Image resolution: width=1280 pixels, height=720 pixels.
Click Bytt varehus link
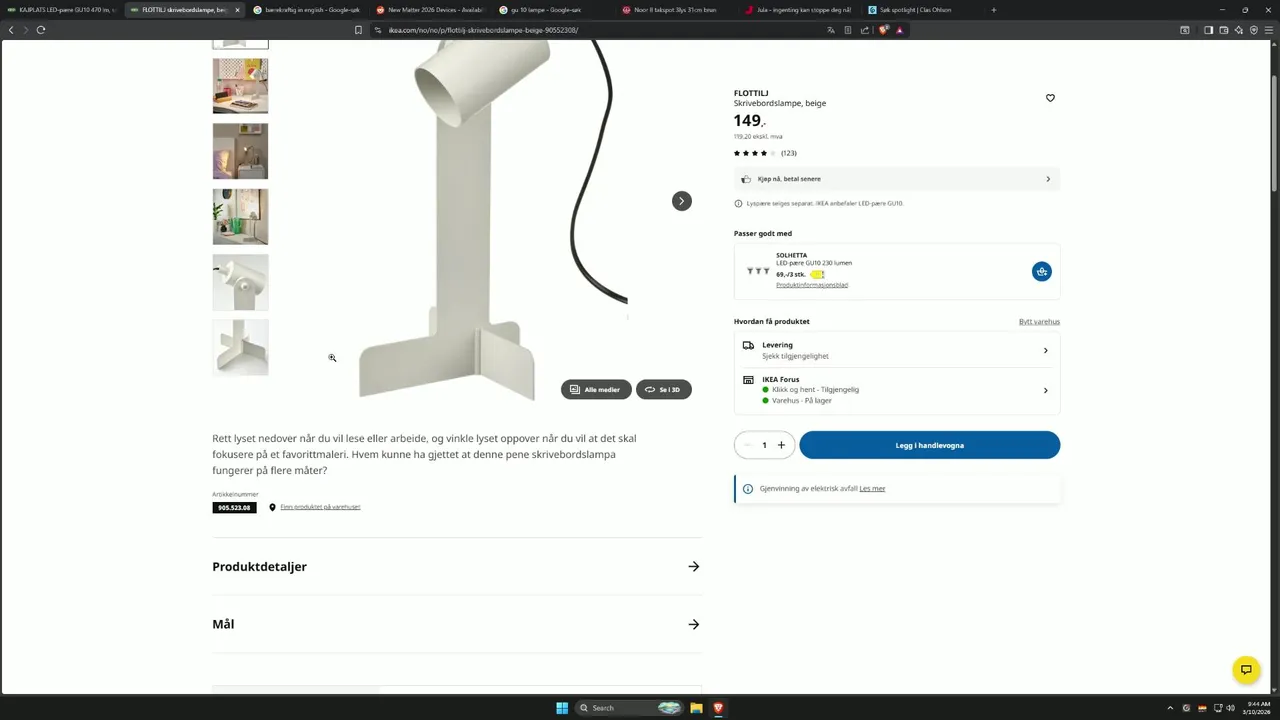tap(1039, 322)
